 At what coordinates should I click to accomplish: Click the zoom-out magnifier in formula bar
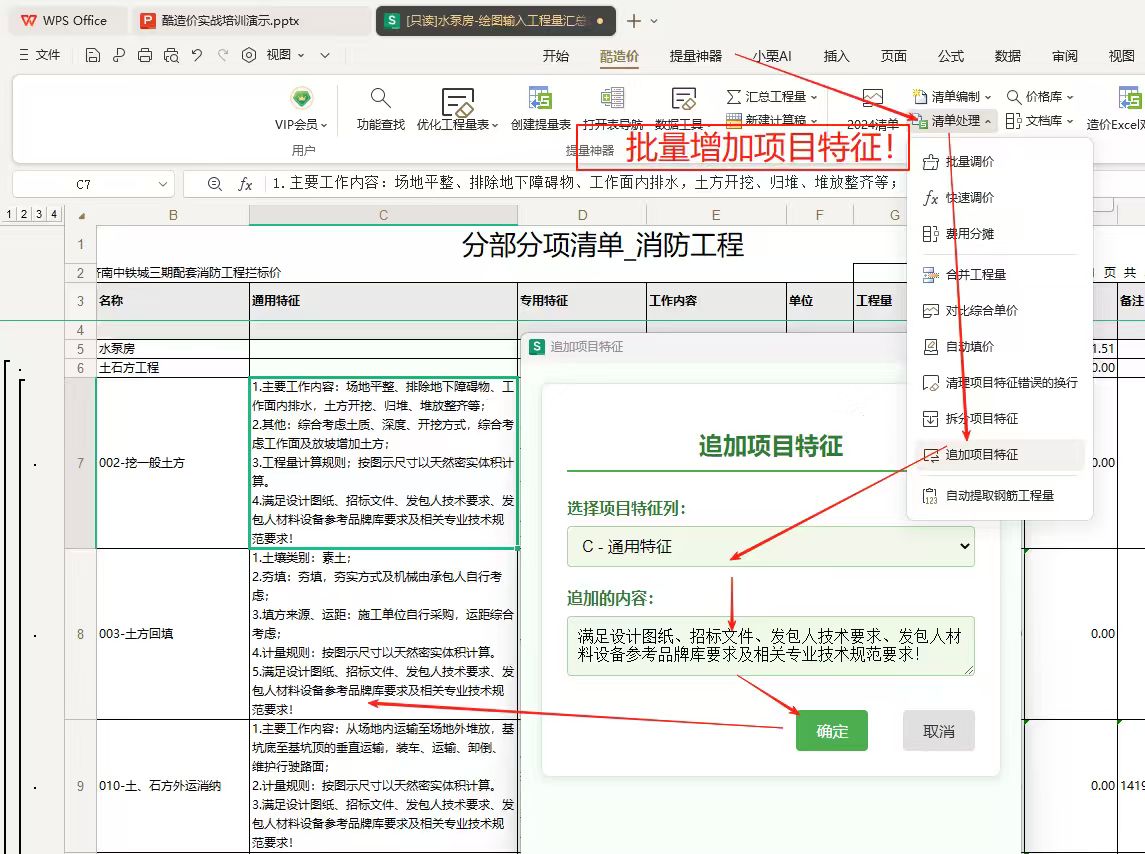click(x=214, y=184)
